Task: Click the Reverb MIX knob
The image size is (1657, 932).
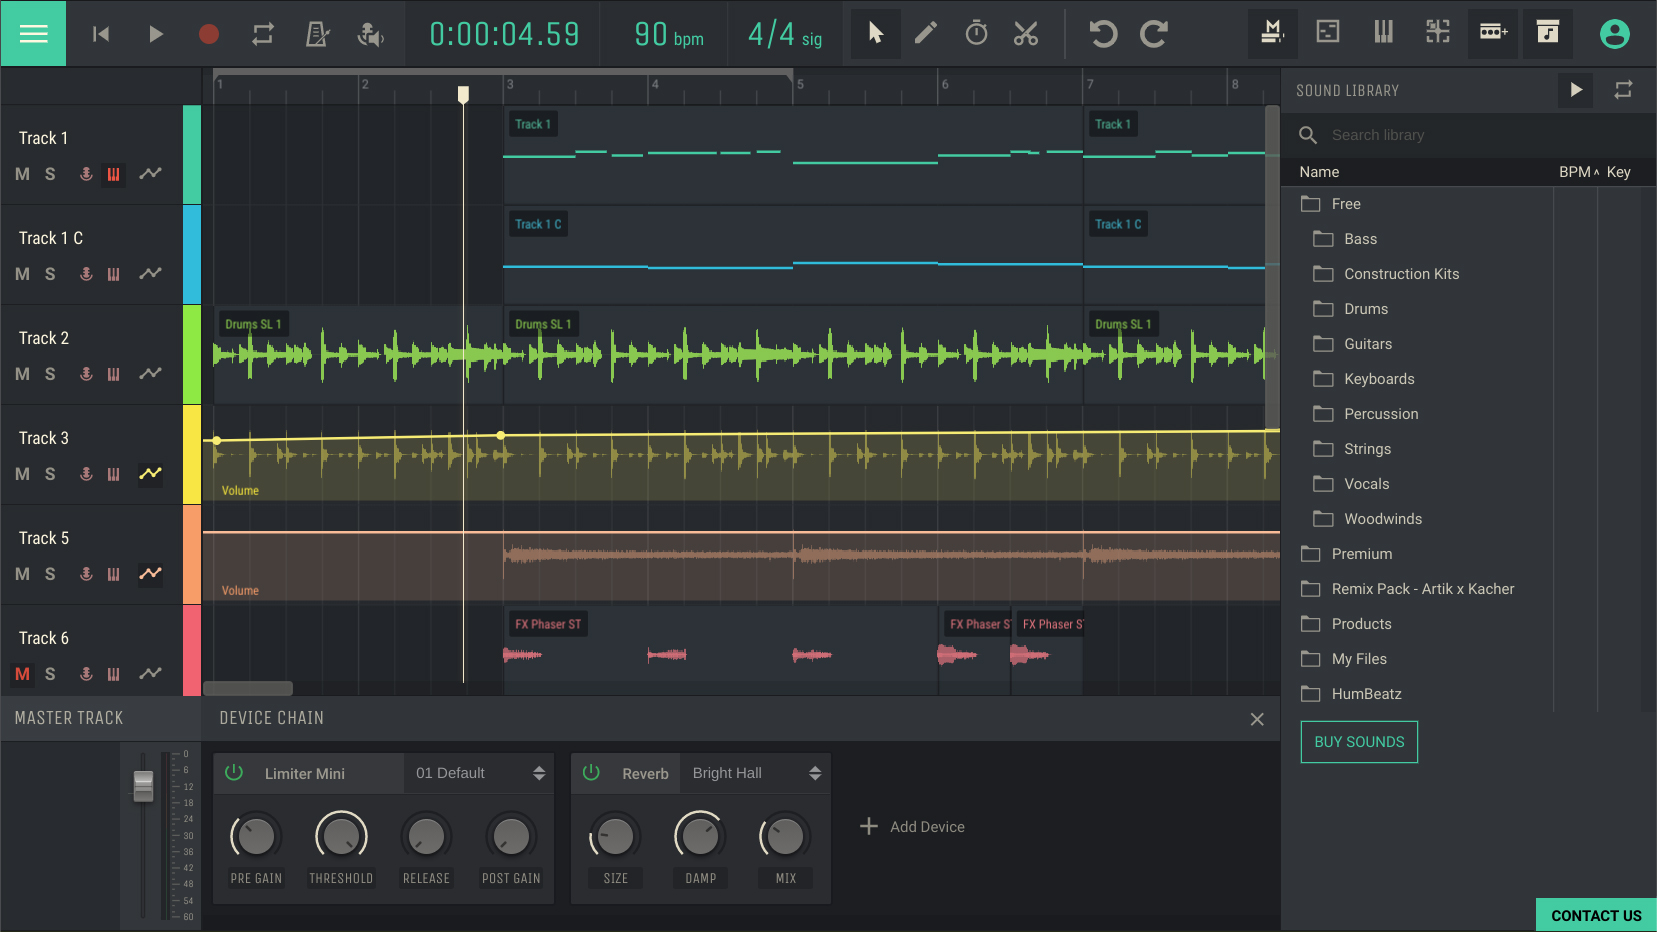Action: [x=785, y=836]
